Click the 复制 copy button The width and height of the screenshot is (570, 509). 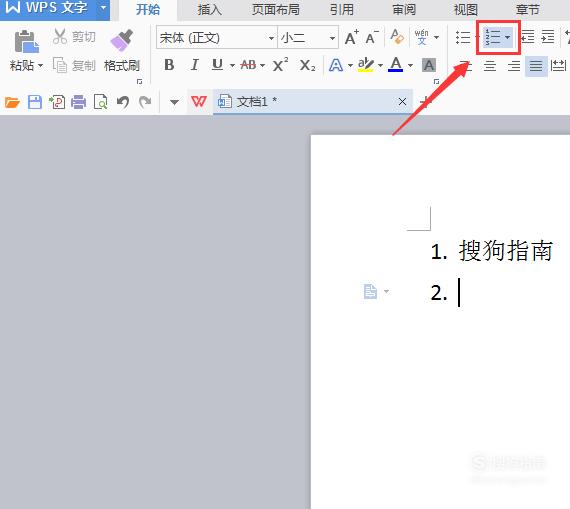pos(74,65)
